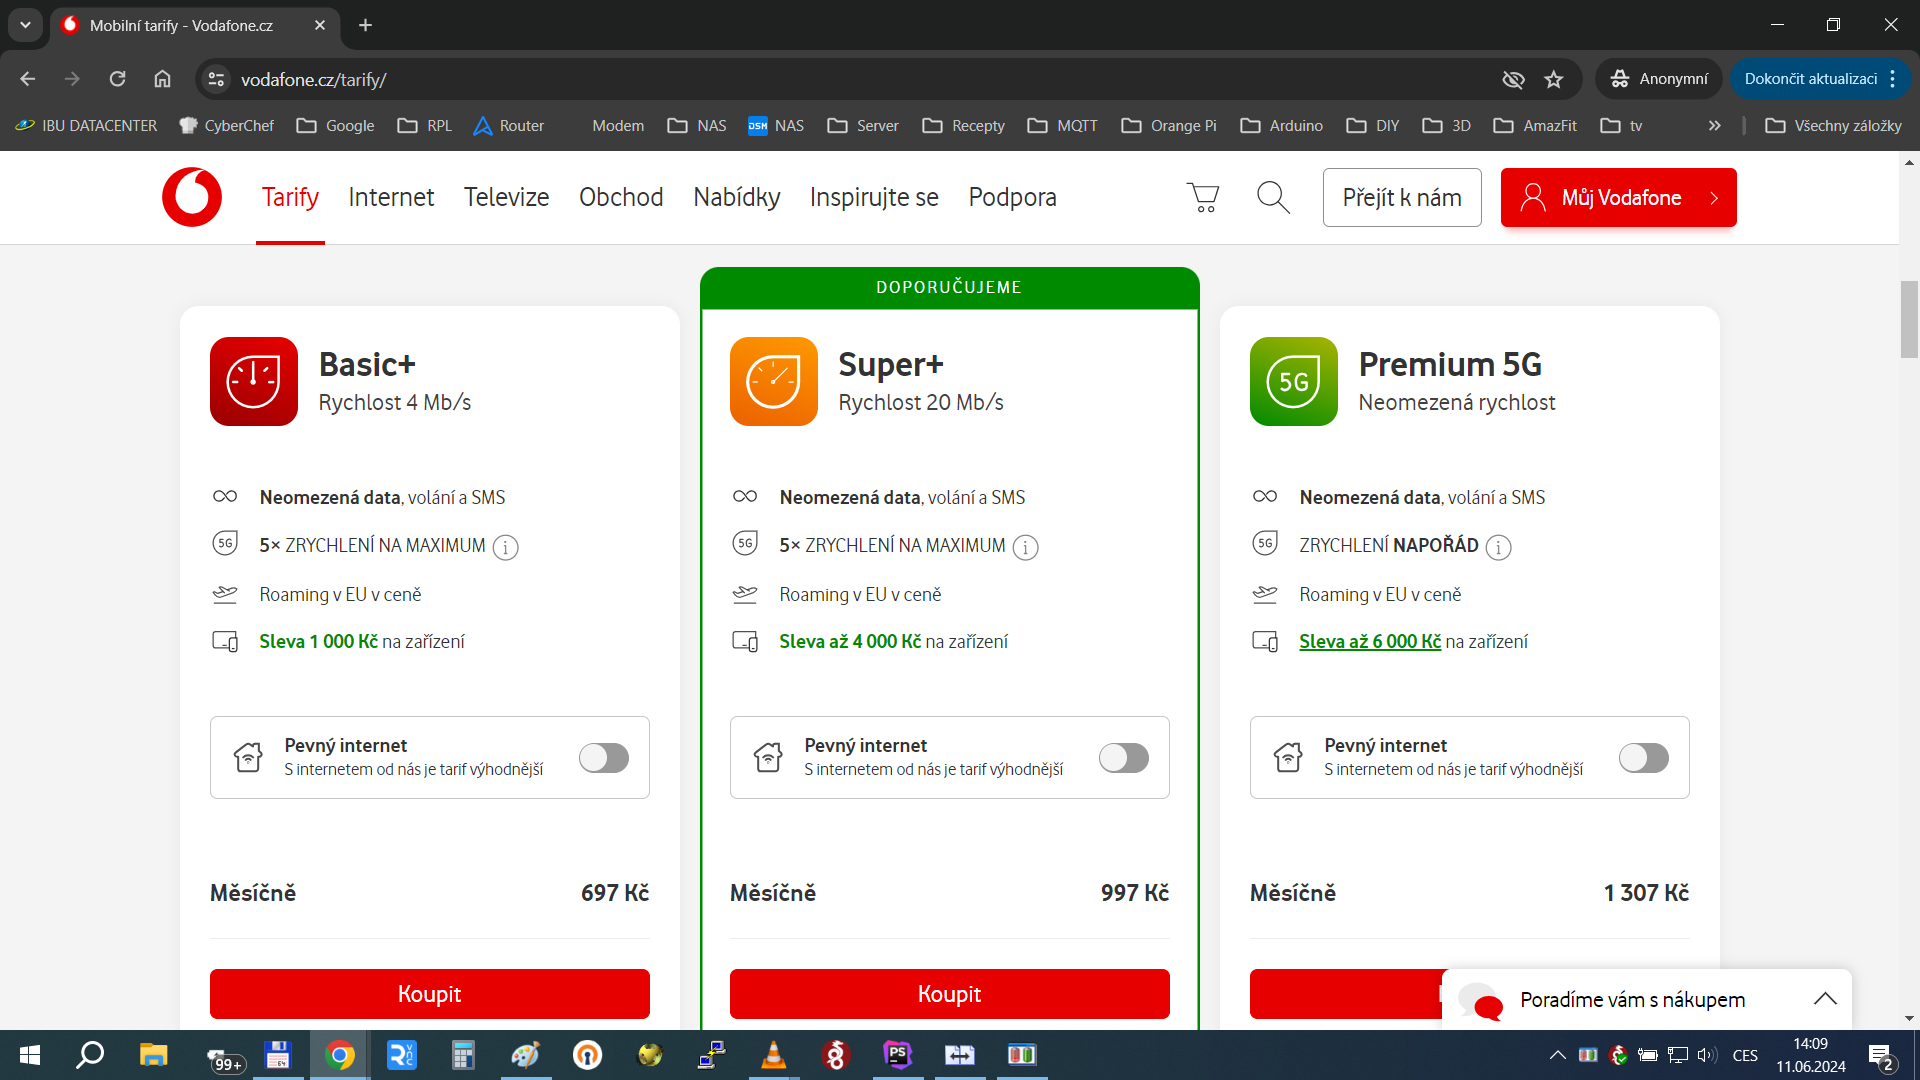Viewport: 1920px width, 1080px height.
Task: Open a new browser tab
Action: 365,25
